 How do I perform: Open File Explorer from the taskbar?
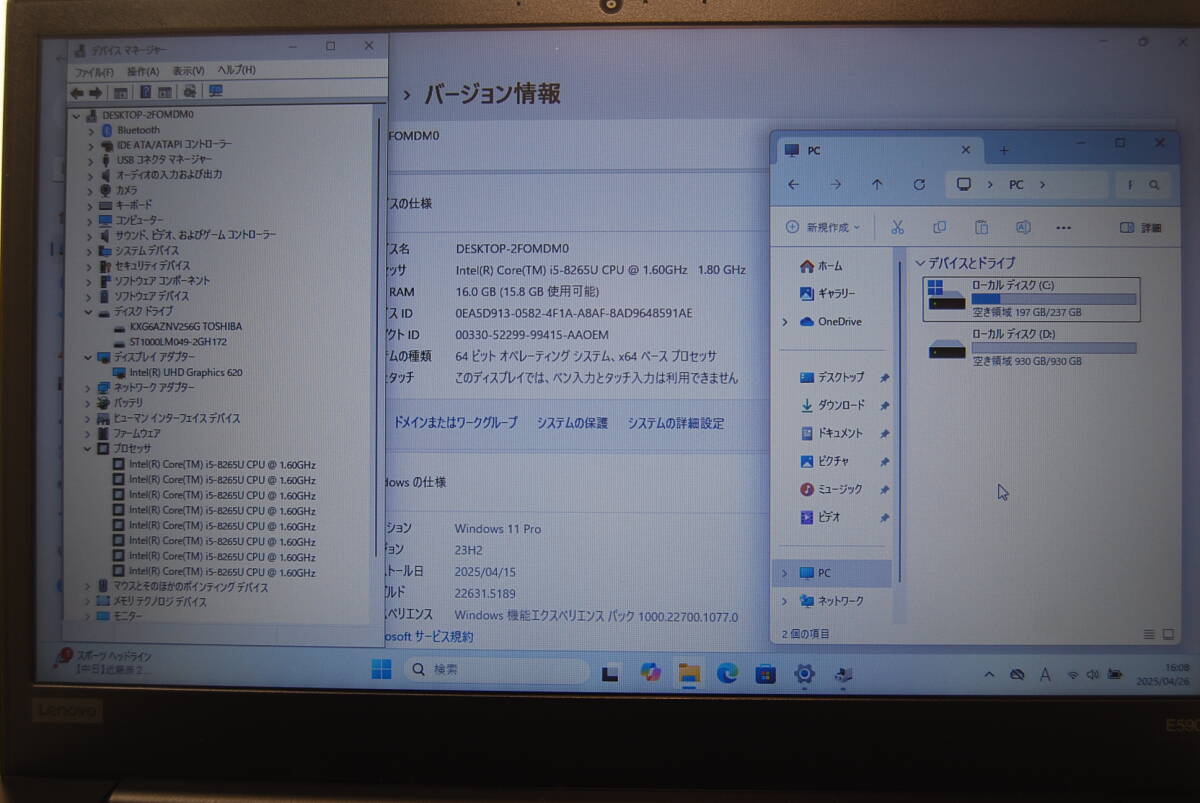[x=689, y=673]
